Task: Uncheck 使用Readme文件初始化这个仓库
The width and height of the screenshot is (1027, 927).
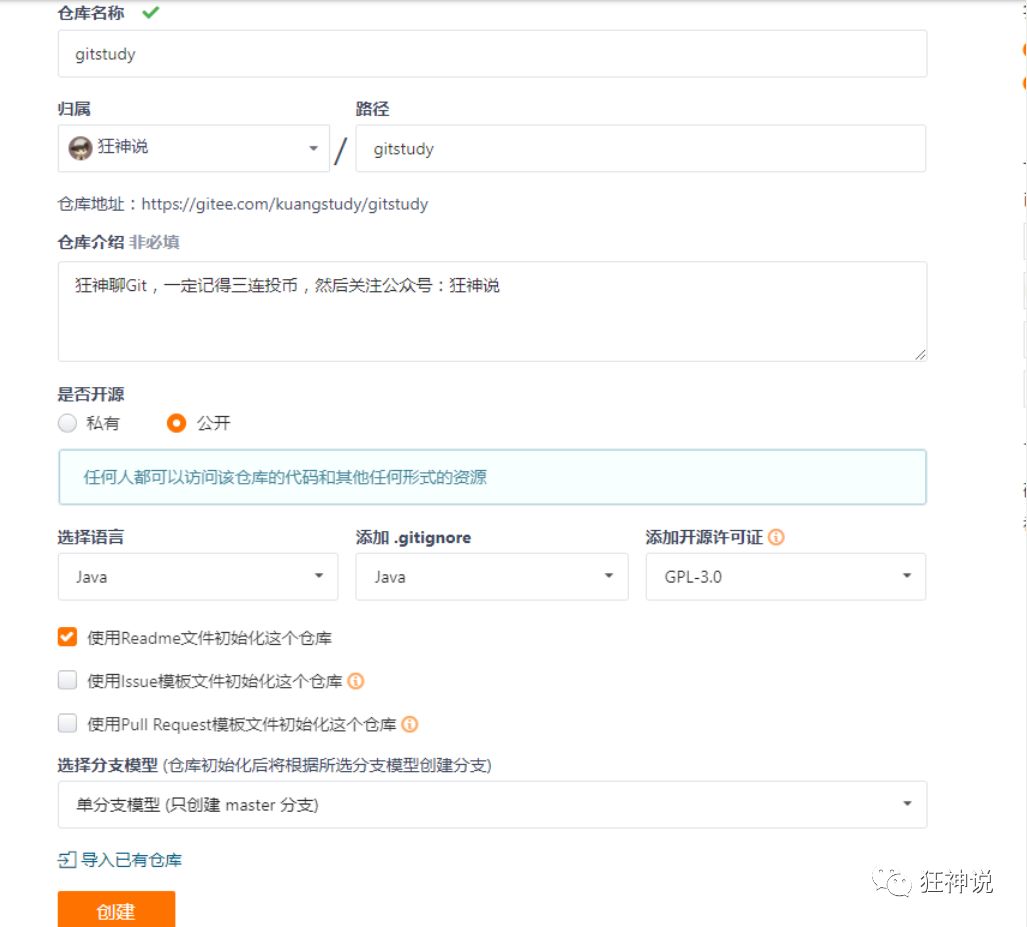Action: pos(67,635)
